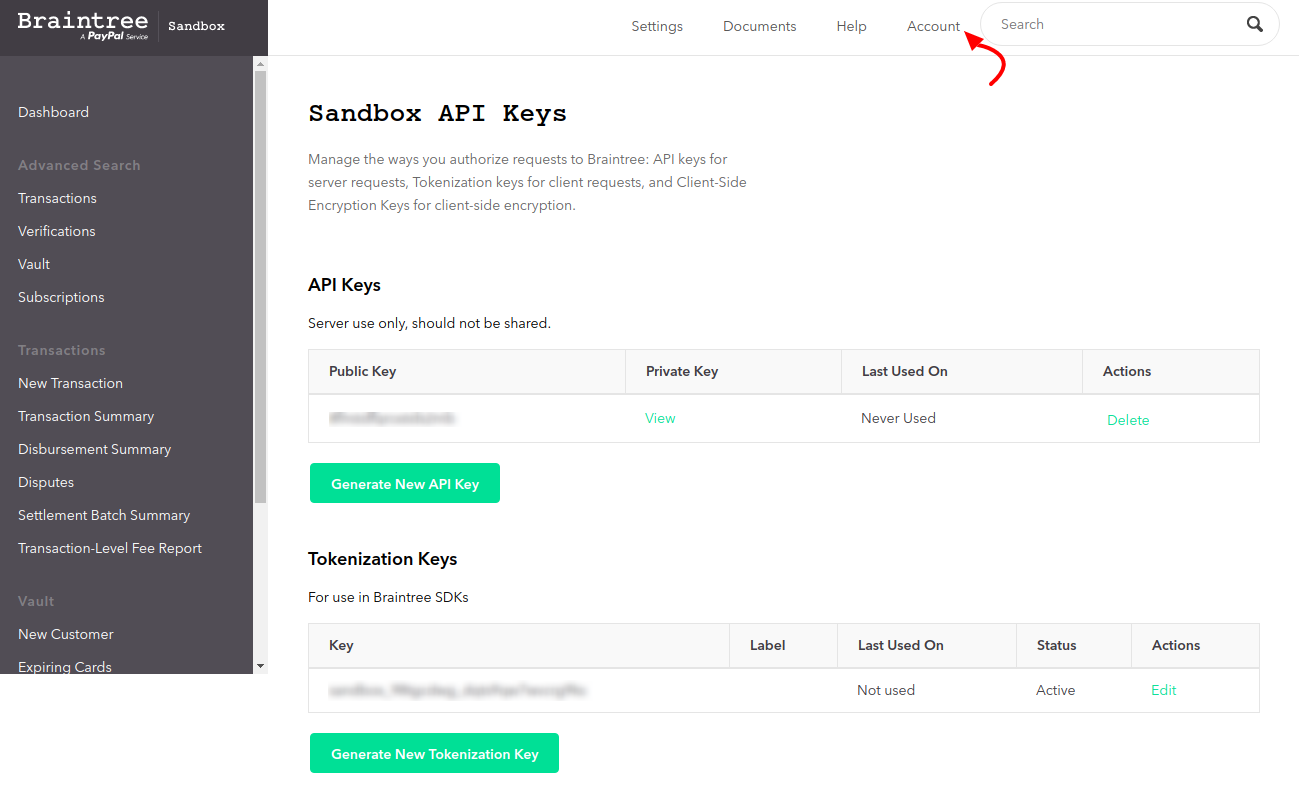
Task: Click the blurred public key value
Action: (392, 418)
